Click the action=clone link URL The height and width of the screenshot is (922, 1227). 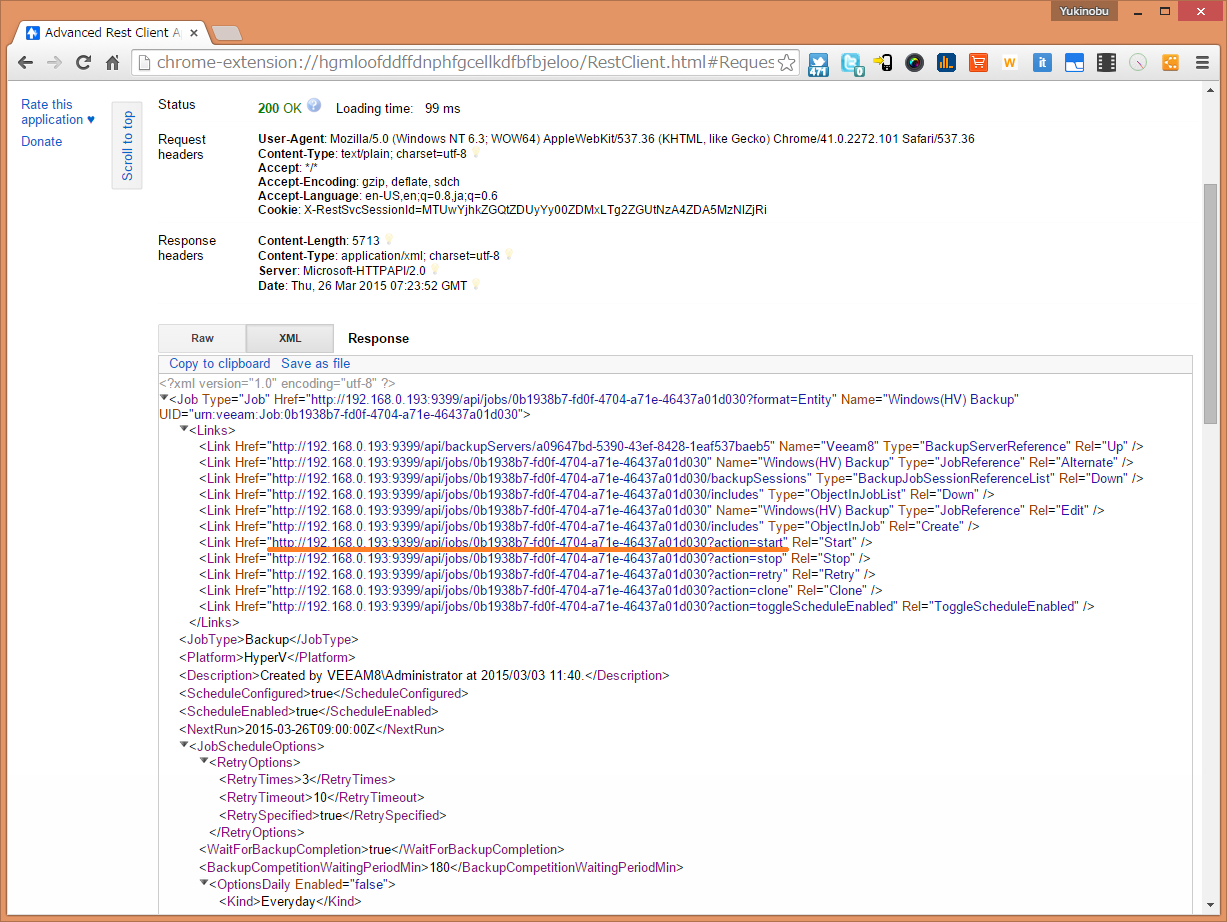pyautogui.click(x=531, y=590)
